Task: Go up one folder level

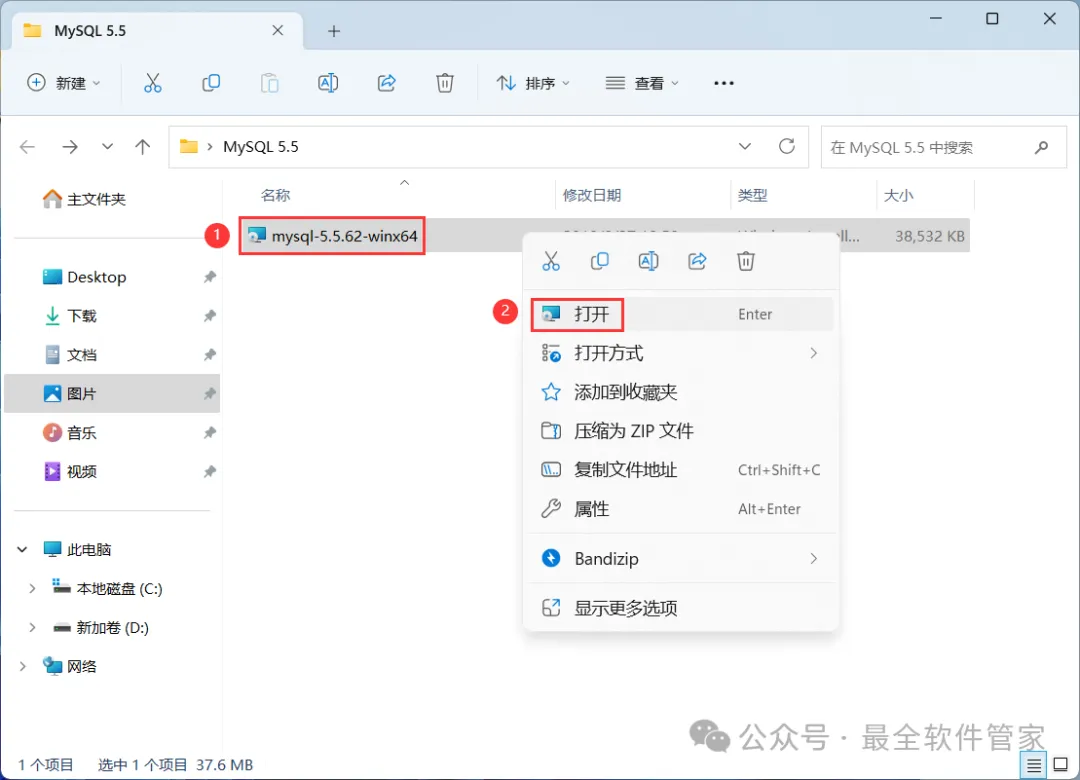Action: (143, 147)
